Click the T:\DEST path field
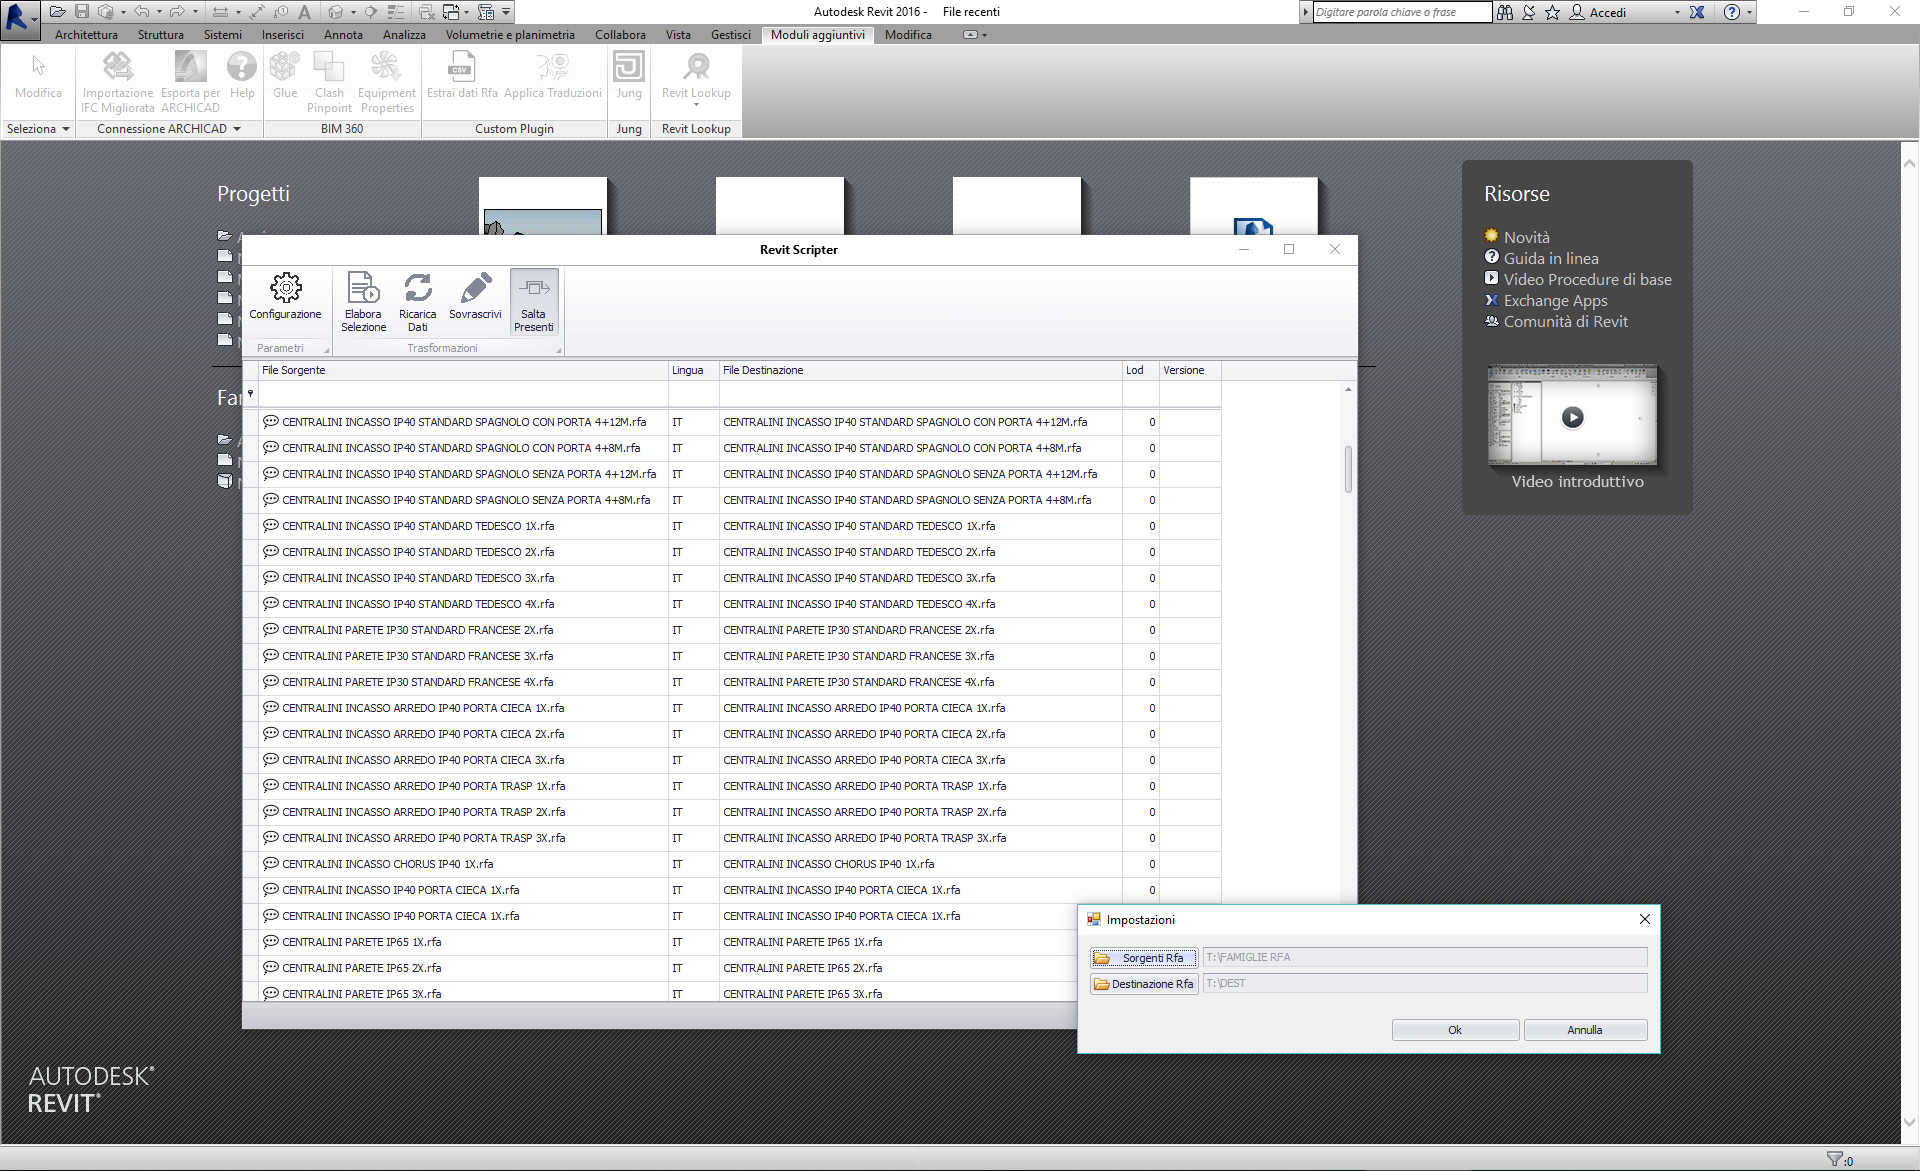This screenshot has width=1920, height=1171. [x=1424, y=983]
